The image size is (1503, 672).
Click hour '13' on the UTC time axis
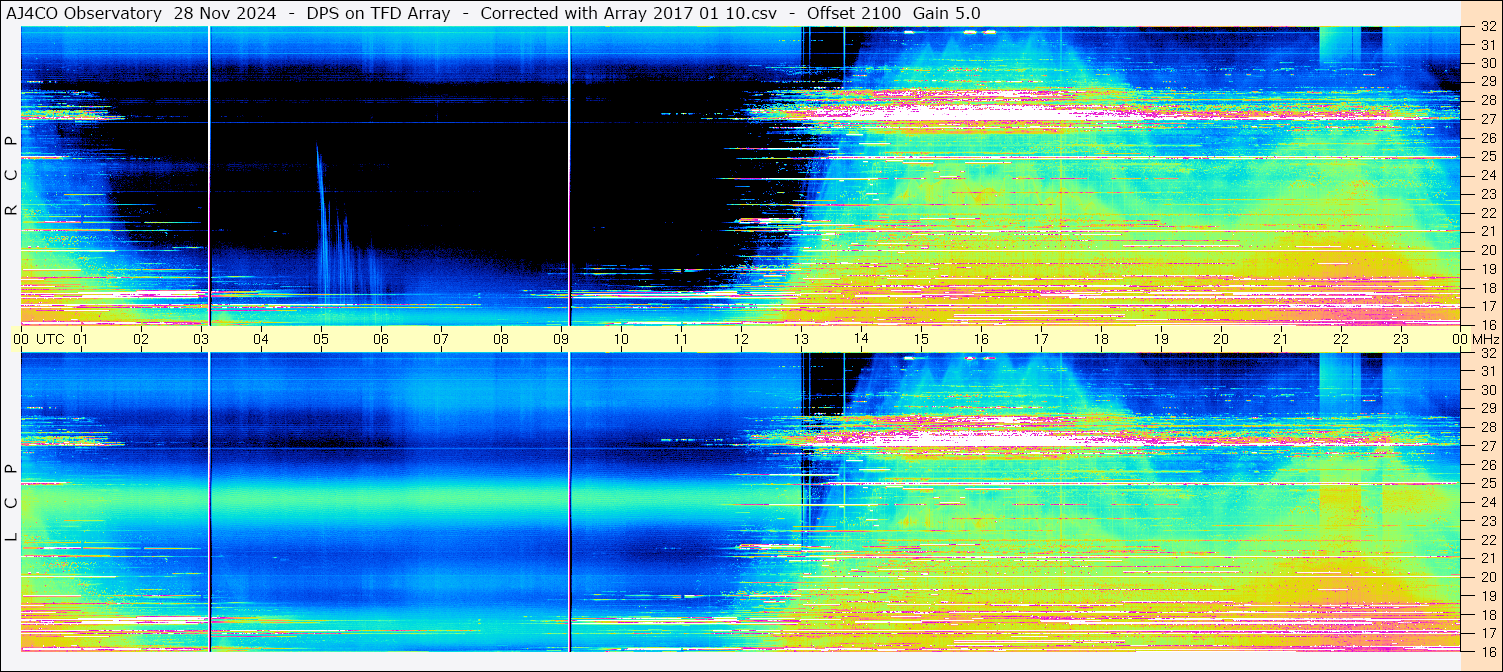pyautogui.click(x=801, y=340)
